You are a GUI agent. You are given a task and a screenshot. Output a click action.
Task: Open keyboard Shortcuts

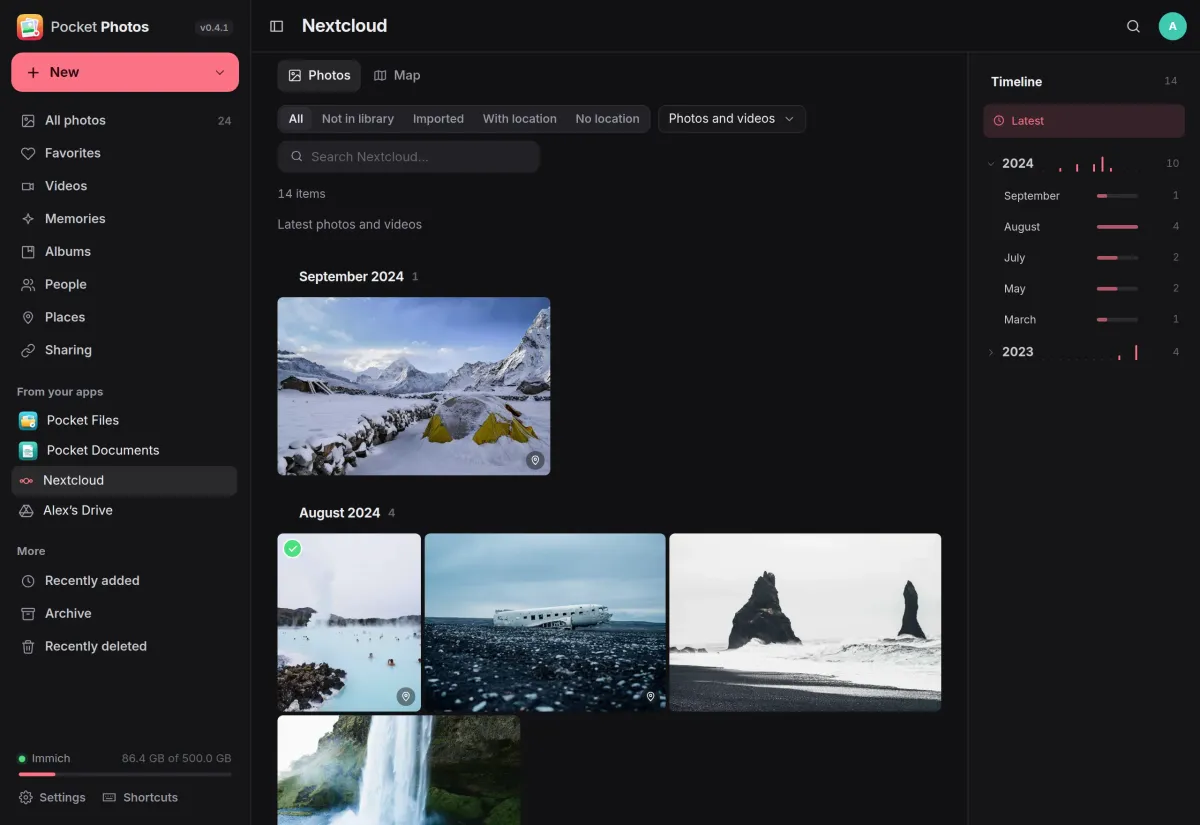140,797
